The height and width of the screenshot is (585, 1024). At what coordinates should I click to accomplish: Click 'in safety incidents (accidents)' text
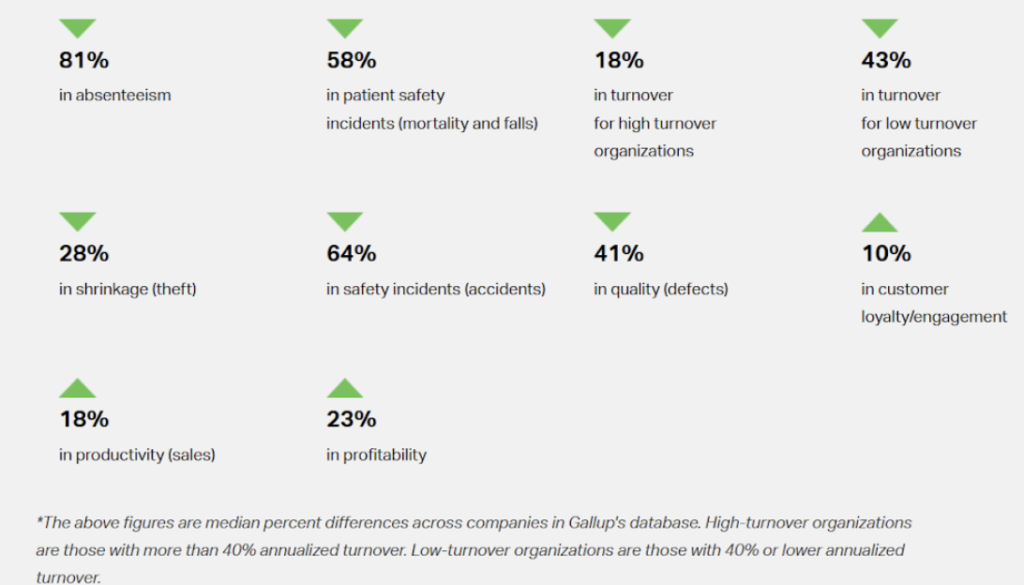436,290
